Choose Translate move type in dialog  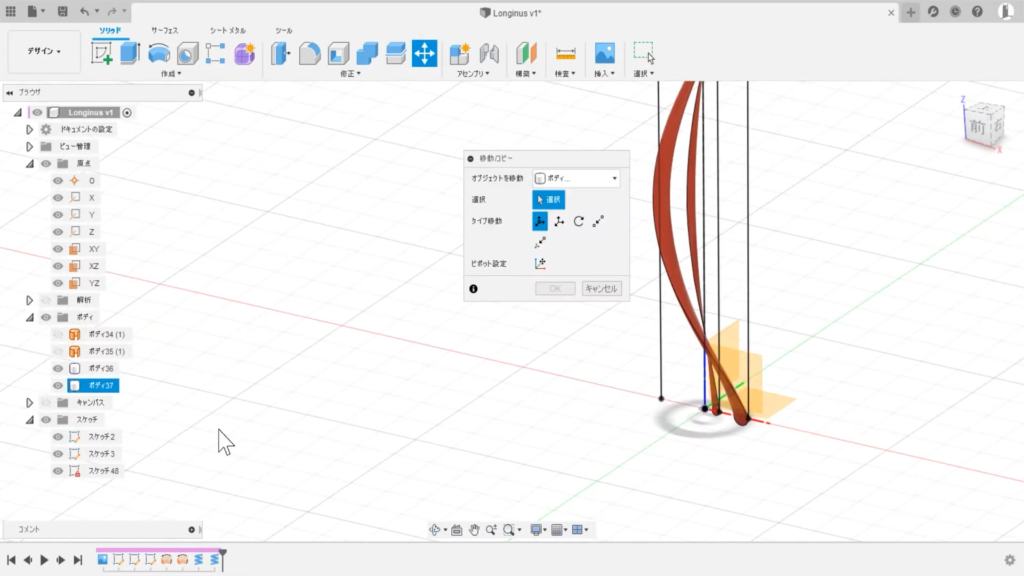tap(559, 221)
